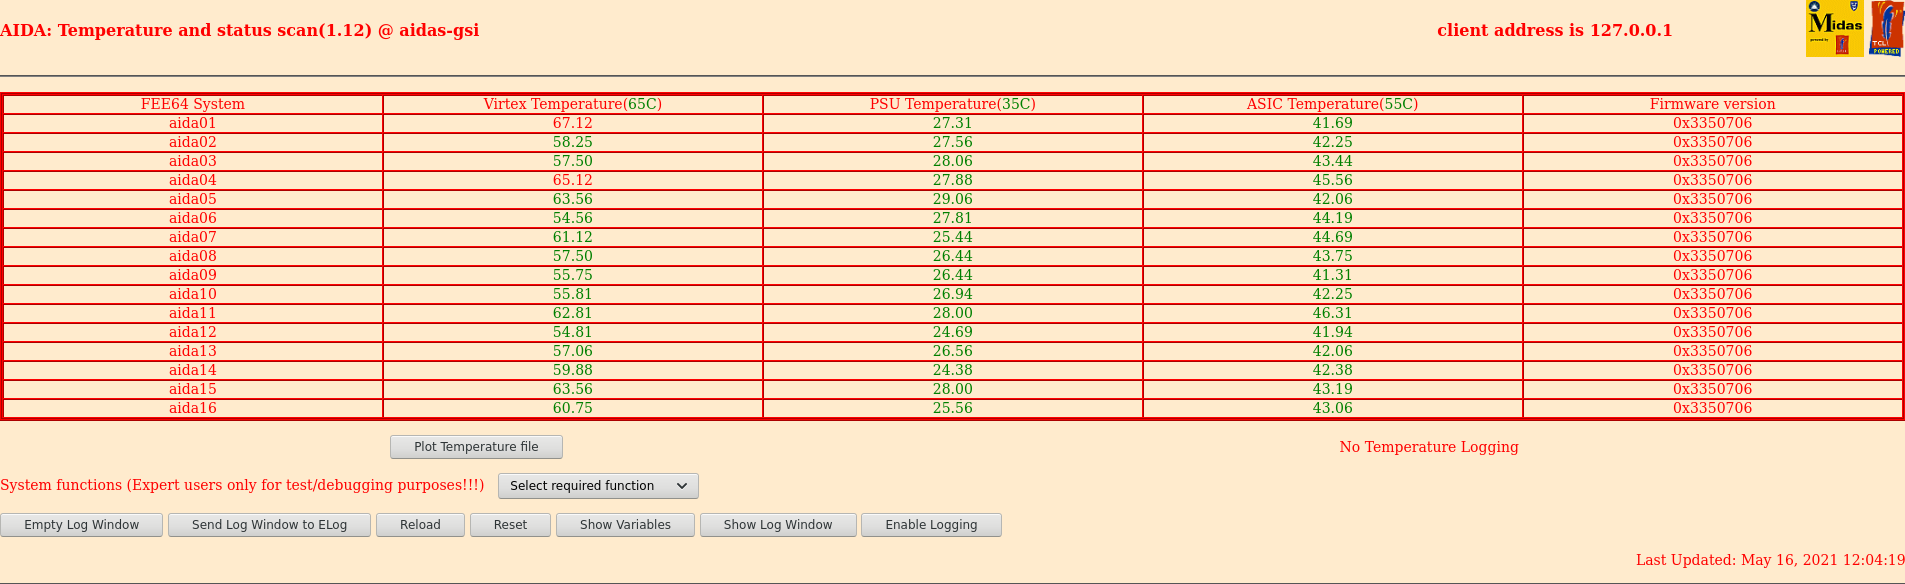Click the aida07 row label
Image resolution: width=1905 pixels, height=584 pixels.
point(193,237)
